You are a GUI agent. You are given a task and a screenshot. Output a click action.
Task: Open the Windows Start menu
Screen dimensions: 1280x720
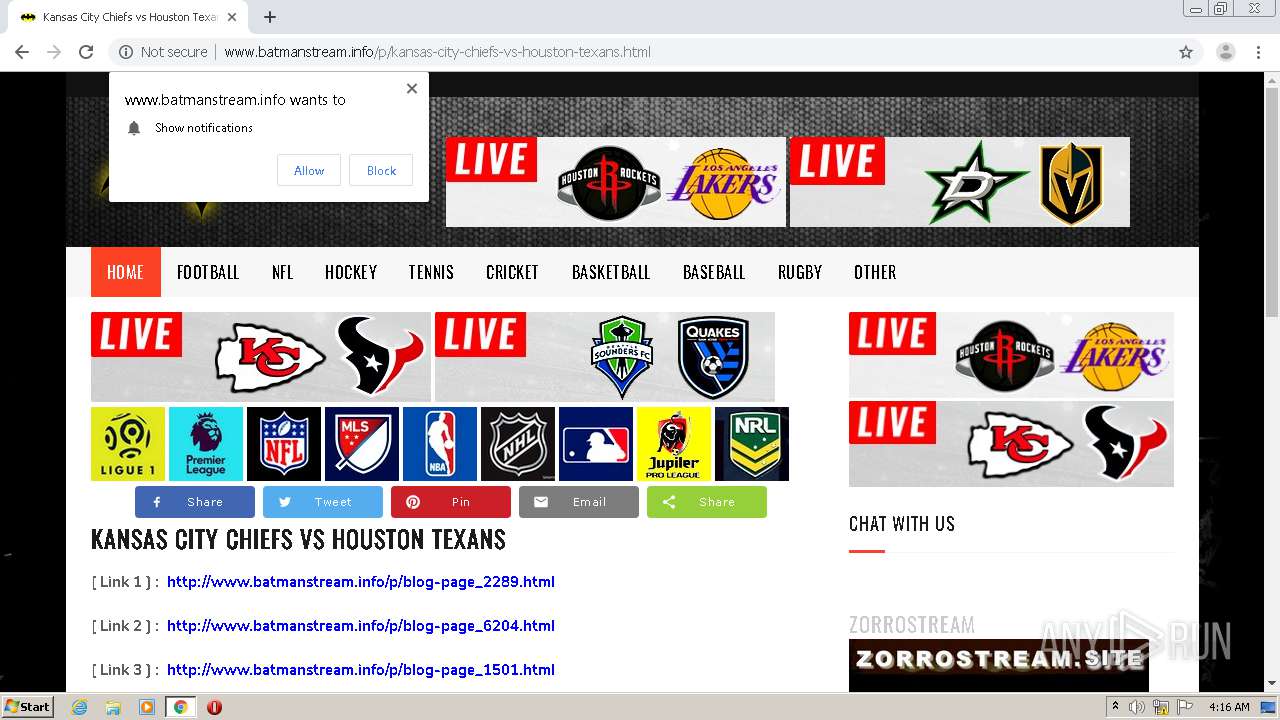pyautogui.click(x=27, y=707)
